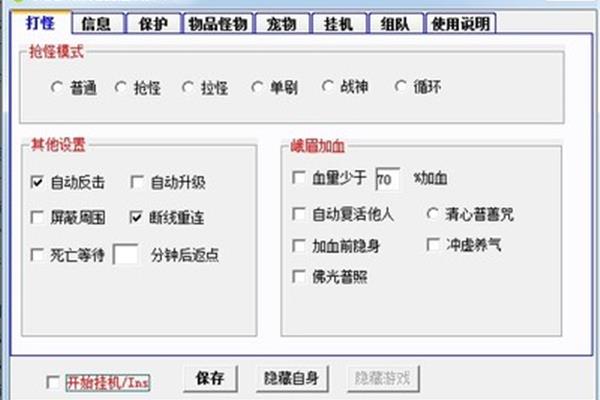Open the 宠物 tab

click(282, 24)
